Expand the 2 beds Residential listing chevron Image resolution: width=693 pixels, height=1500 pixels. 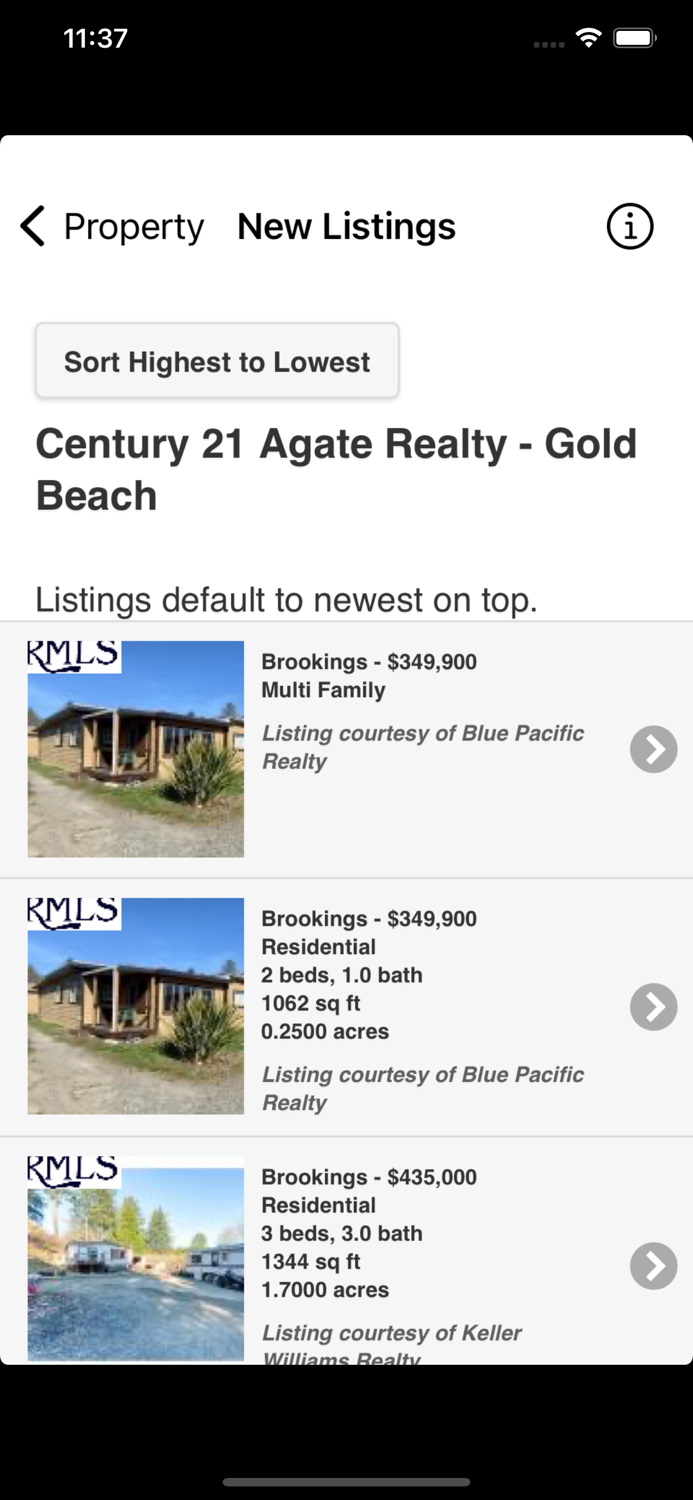point(653,1007)
